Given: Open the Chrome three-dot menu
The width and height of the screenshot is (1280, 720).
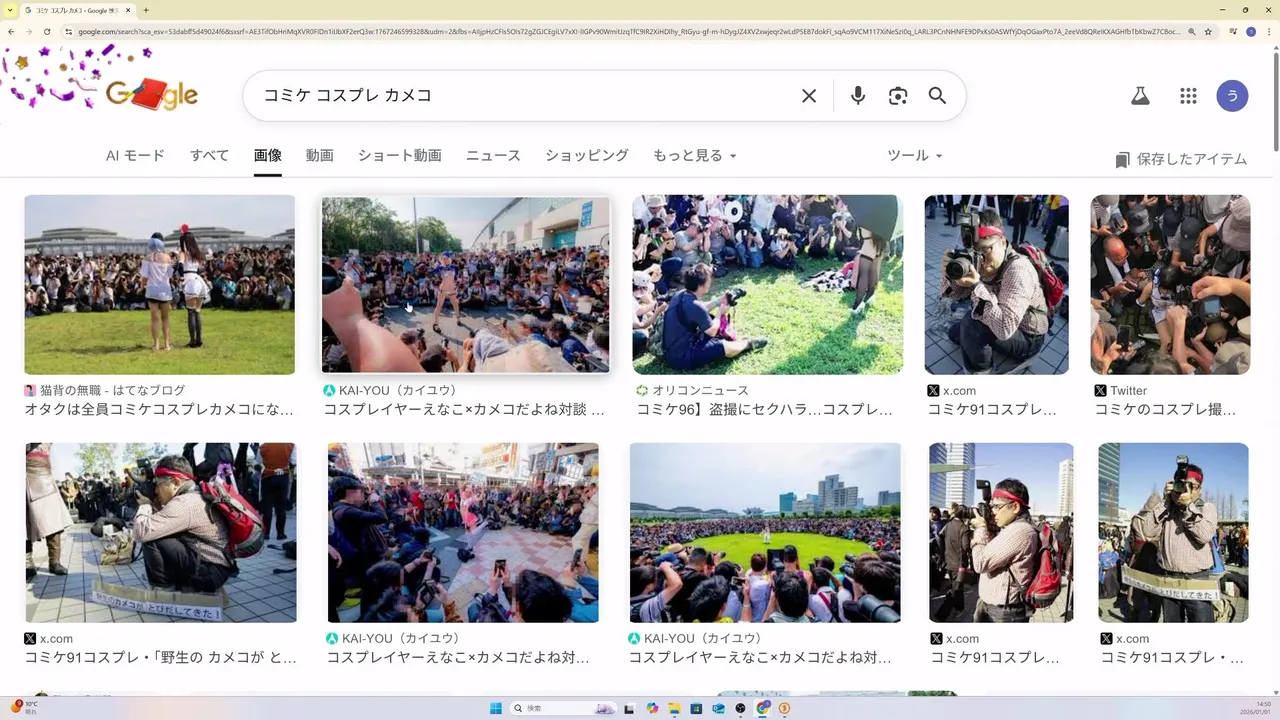Looking at the screenshot, I should (1268, 32).
